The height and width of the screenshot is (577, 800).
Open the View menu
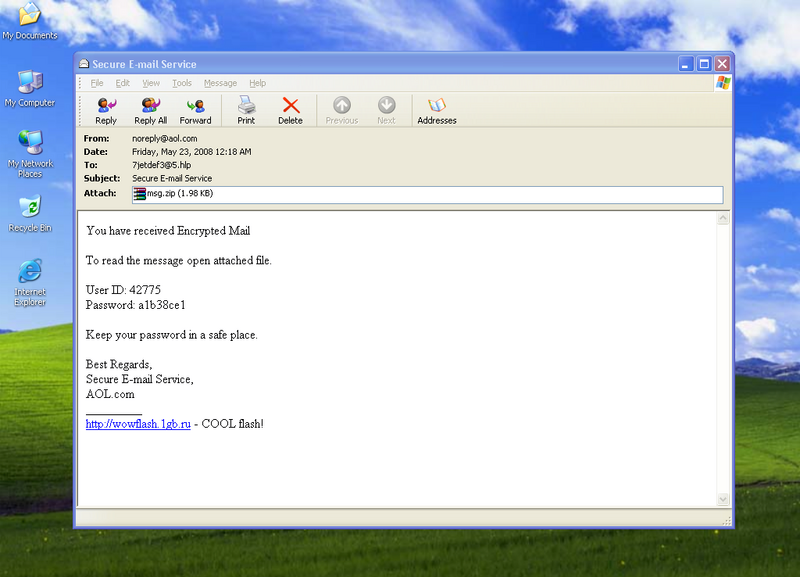(x=151, y=83)
